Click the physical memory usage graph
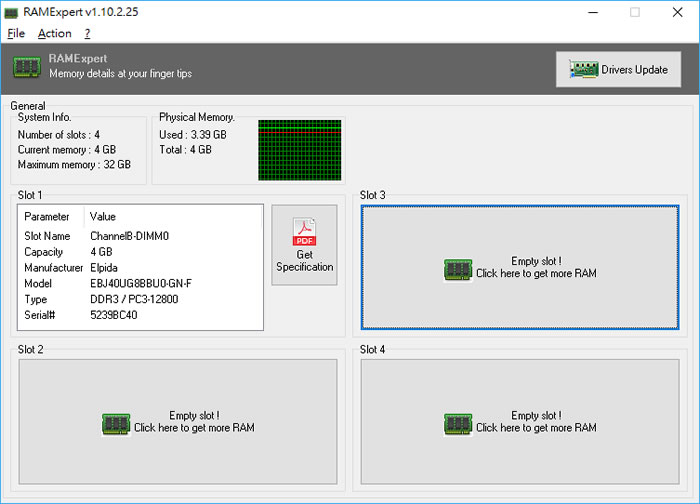700x504 pixels. 299,150
